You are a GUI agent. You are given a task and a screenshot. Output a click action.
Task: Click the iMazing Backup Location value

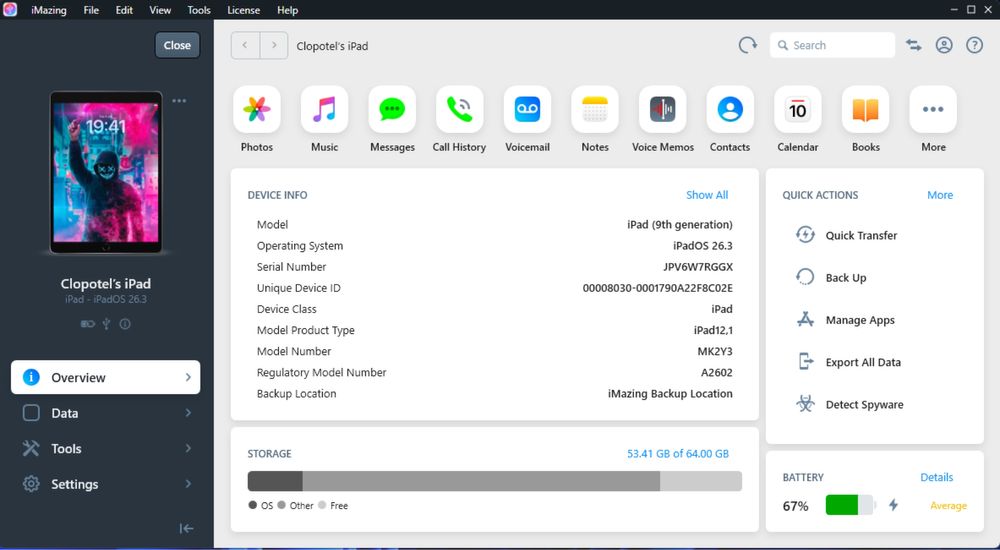point(670,394)
